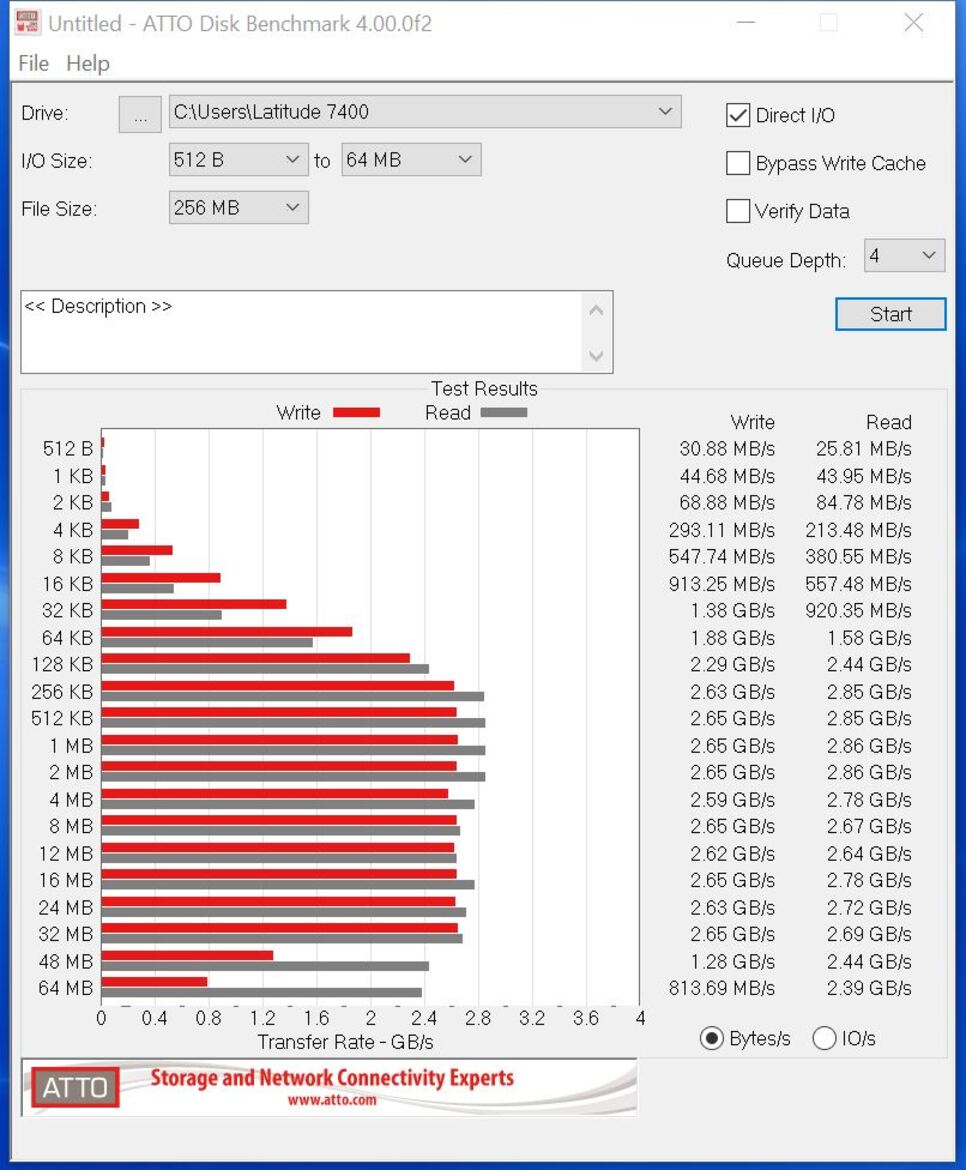Viewport: 966px width, 1170px height.
Task: Open the File menu
Action: (34, 63)
